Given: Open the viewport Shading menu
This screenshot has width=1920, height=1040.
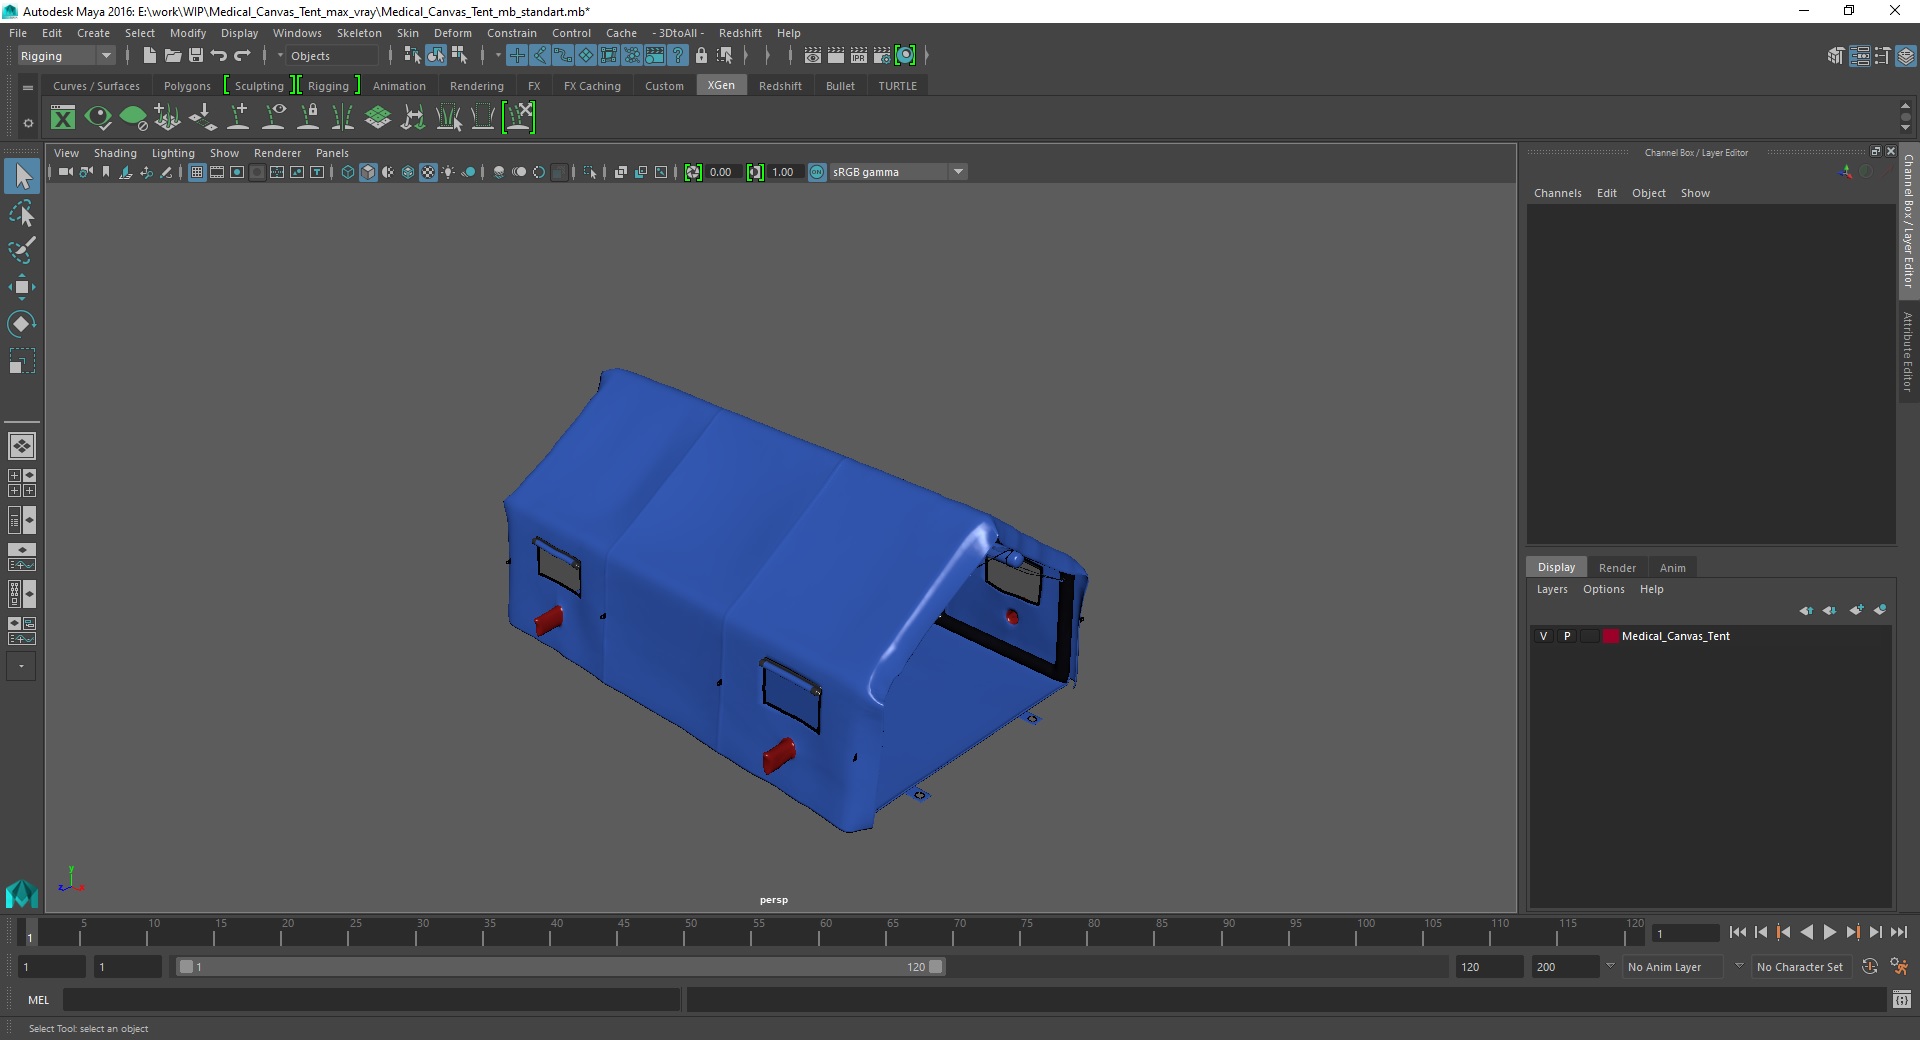Looking at the screenshot, I should click(115, 153).
